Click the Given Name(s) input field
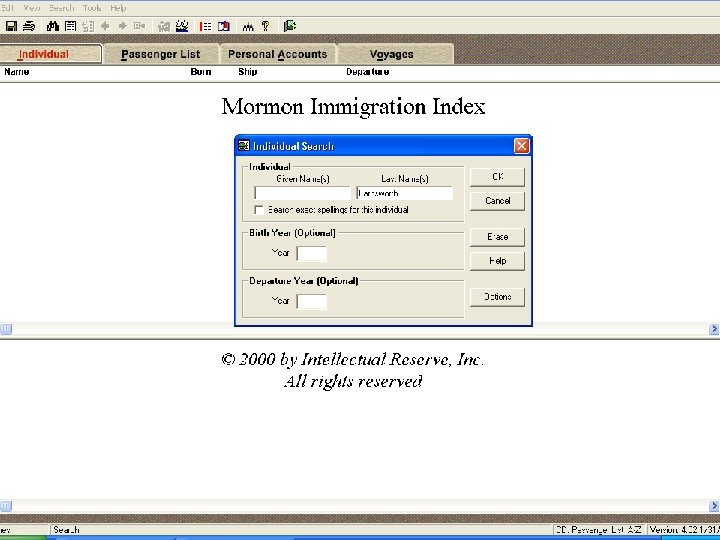Screen dimensions: 720x540 point(303,193)
